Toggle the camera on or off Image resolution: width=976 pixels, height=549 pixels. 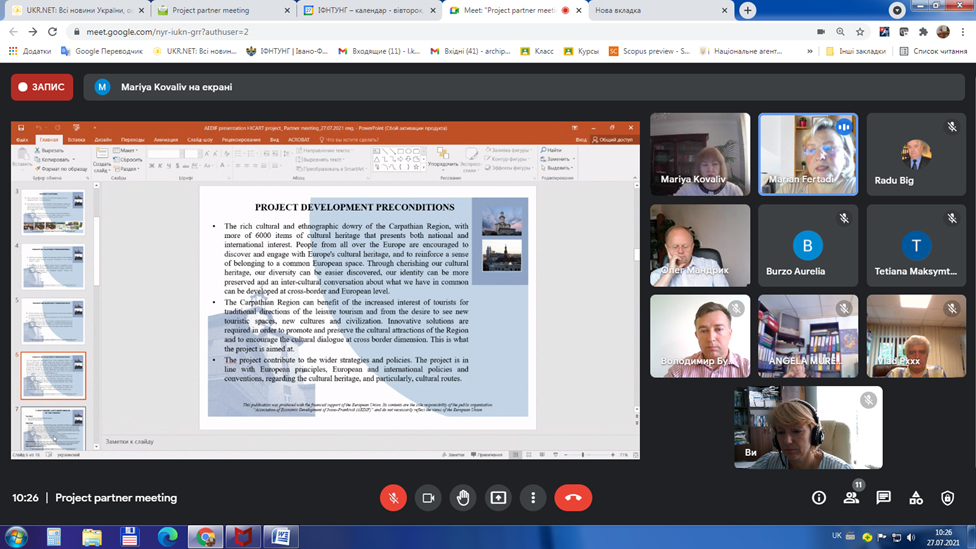tap(428, 498)
